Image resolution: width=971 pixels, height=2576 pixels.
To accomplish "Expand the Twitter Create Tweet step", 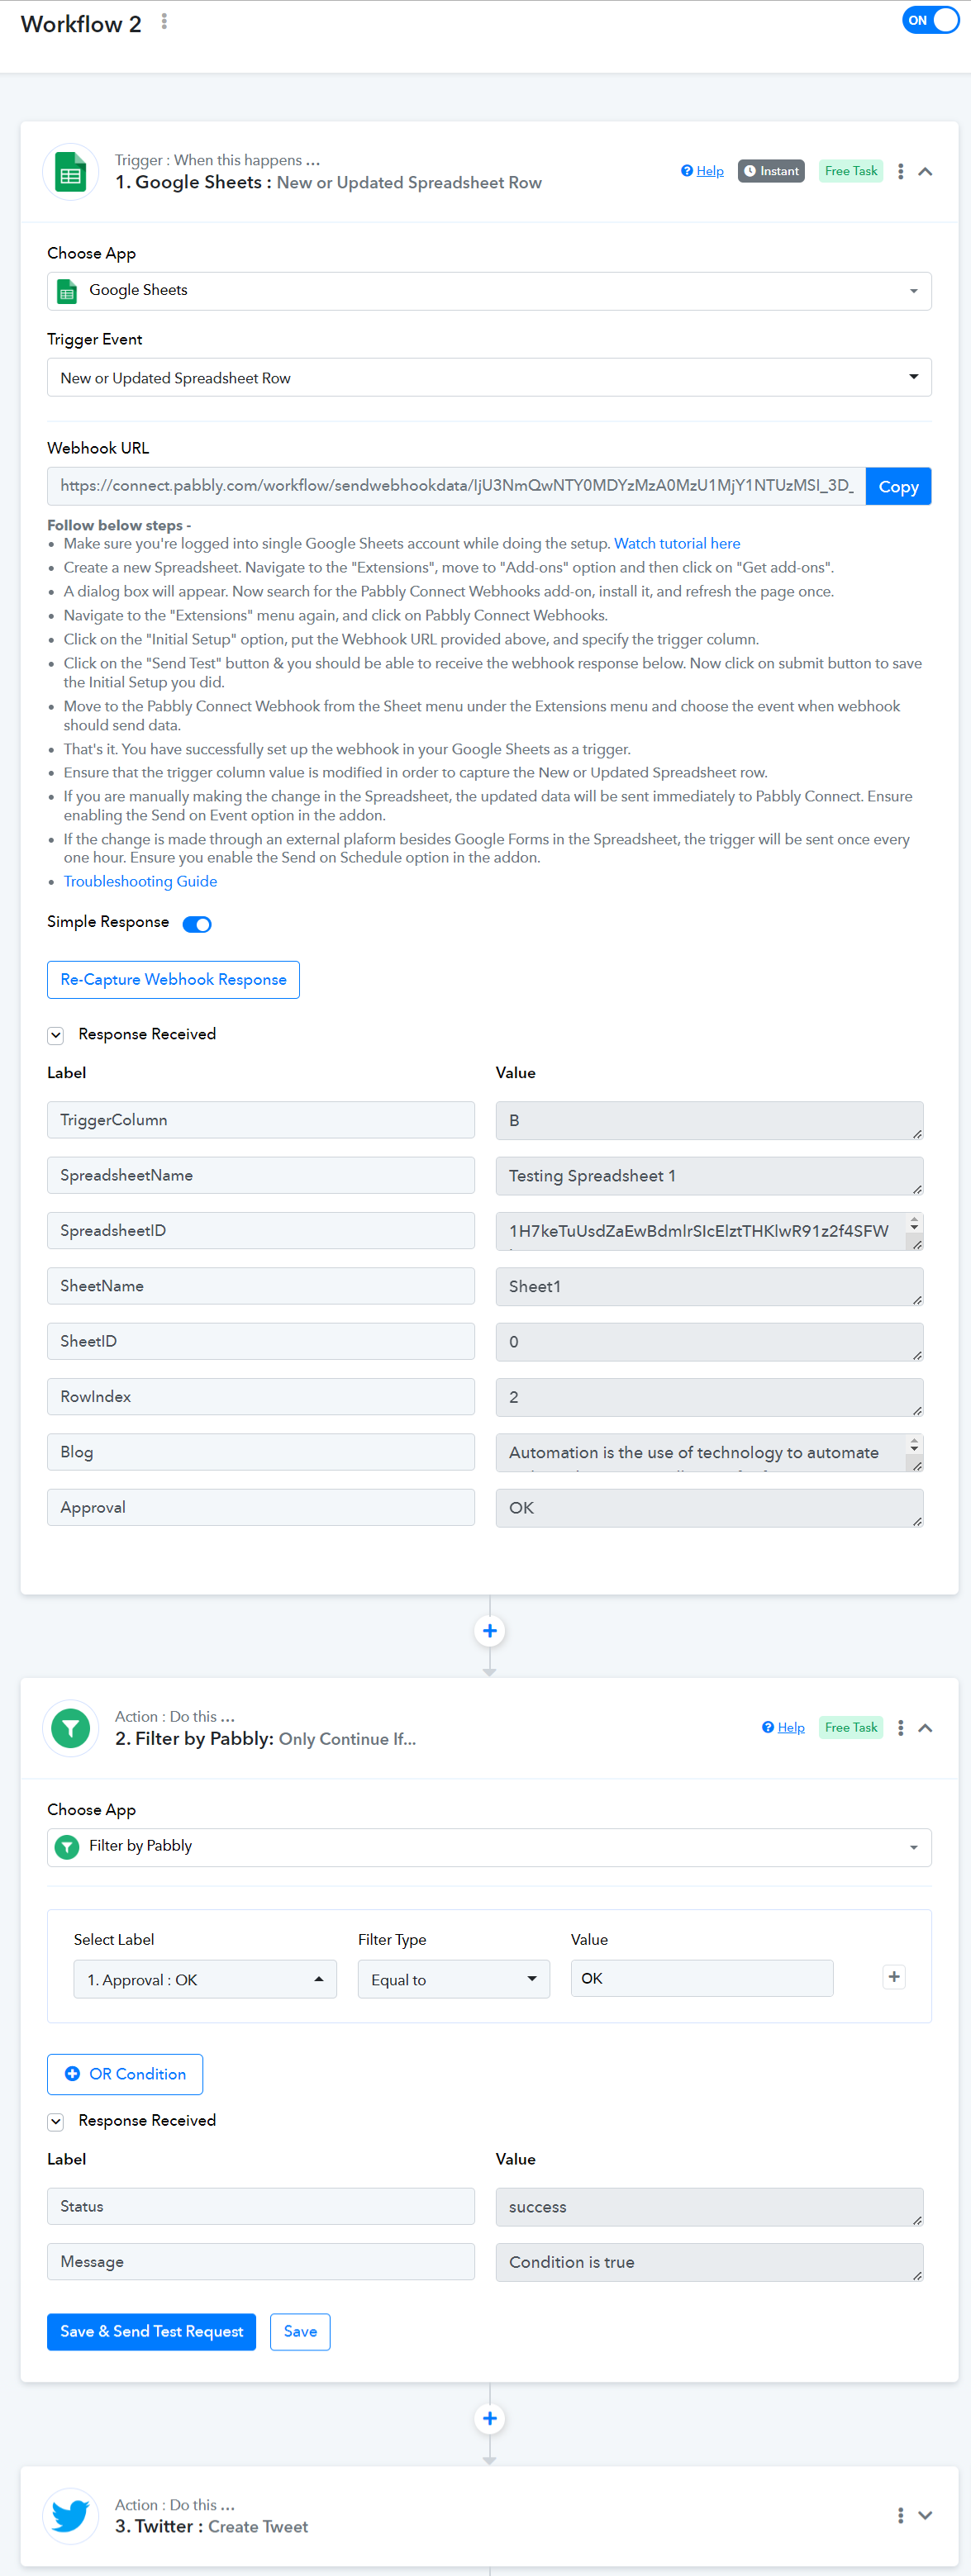I will [925, 2515].
